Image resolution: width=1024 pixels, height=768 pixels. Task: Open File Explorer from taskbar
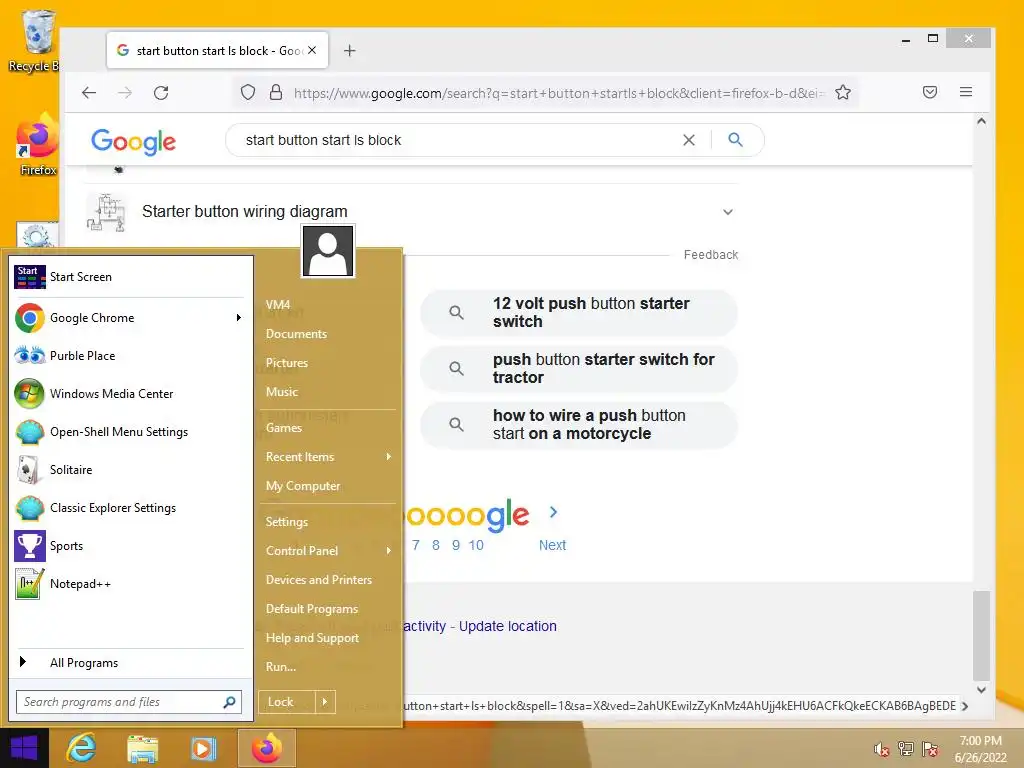[x=142, y=748]
